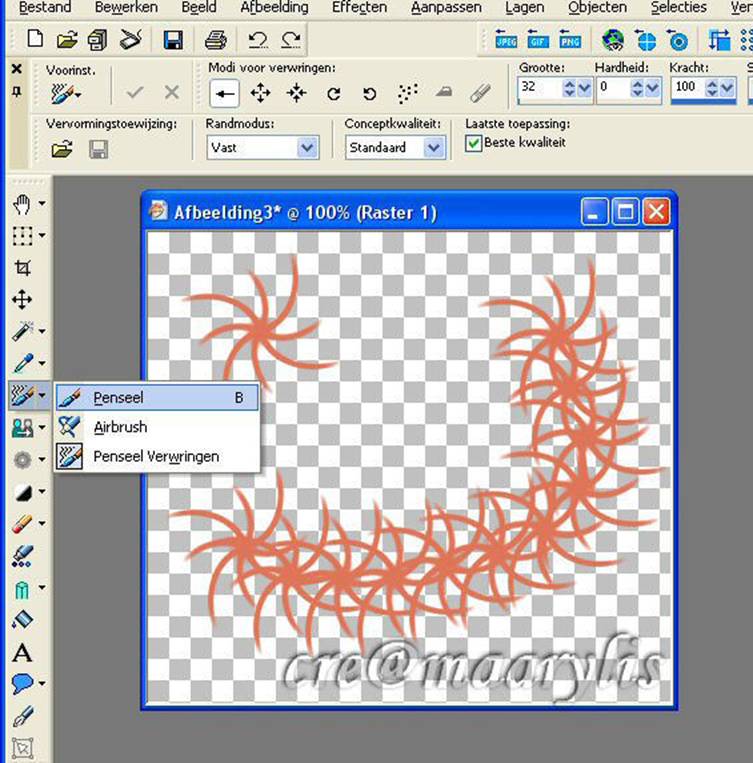753x763 pixels.
Task: Toggle Beste kwaliteit checkbox
Action: [x=473, y=143]
